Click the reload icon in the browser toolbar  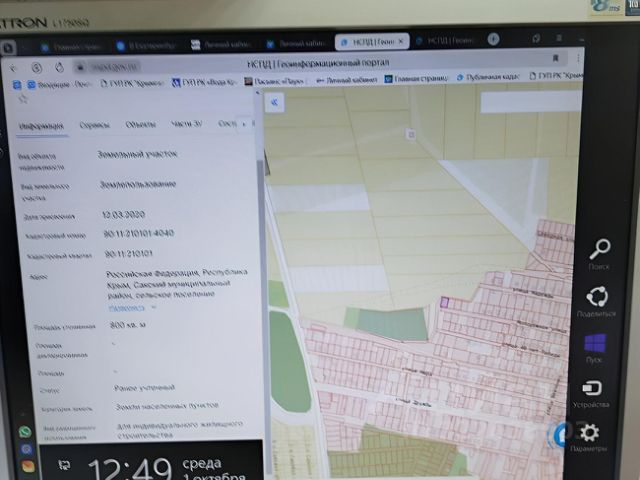coord(60,67)
